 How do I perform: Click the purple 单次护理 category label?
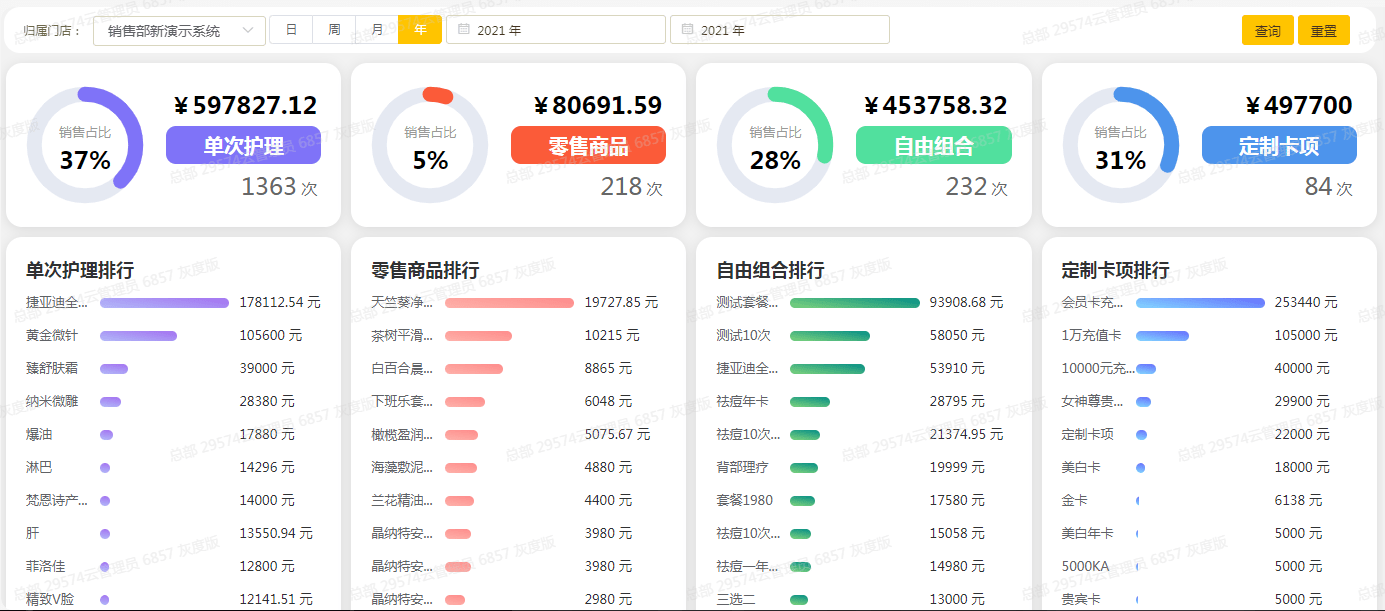click(243, 145)
